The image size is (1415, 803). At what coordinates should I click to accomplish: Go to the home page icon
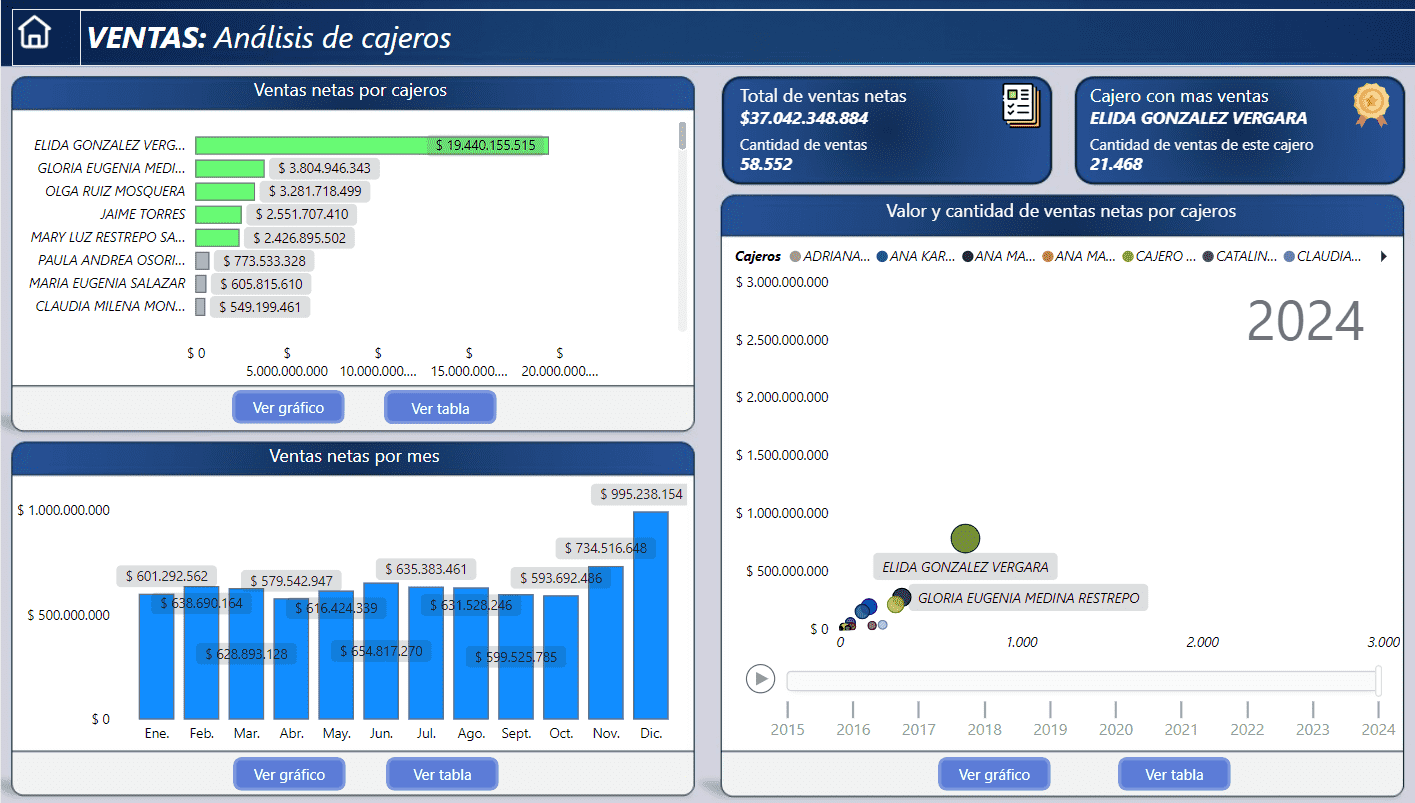click(x=34, y=33)
